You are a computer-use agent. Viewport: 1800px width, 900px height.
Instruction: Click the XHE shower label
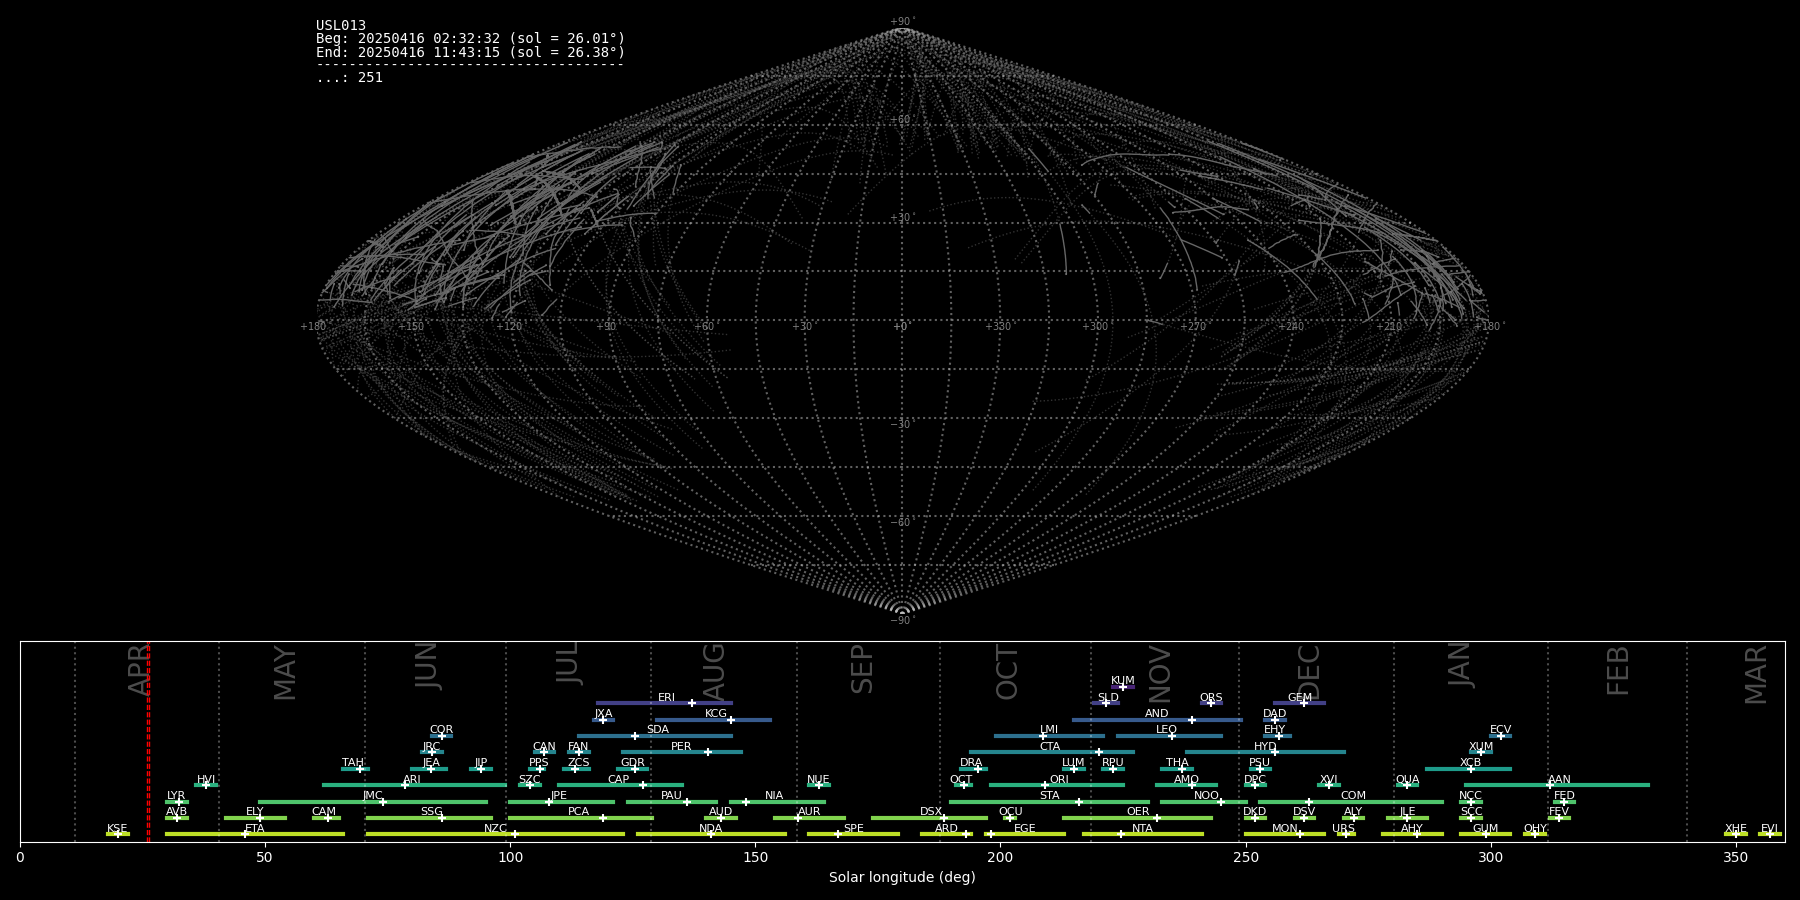pyautogui.click(x=1735, y=829)
